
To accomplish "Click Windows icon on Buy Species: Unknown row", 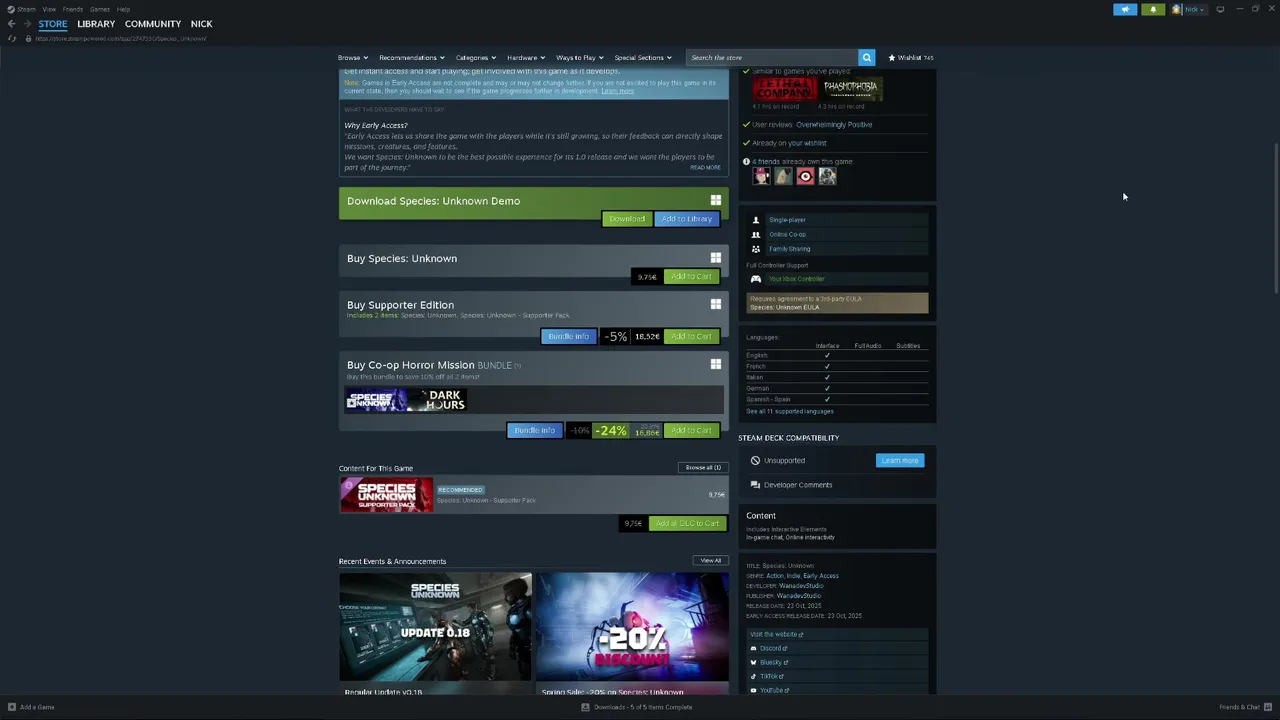I will pos(715,258).
